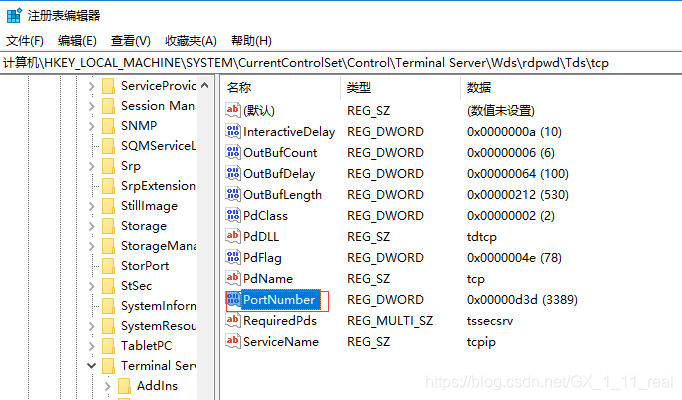Select the PortNumber value name
Screen dimensions: 682x400
(x=279, y=300)
